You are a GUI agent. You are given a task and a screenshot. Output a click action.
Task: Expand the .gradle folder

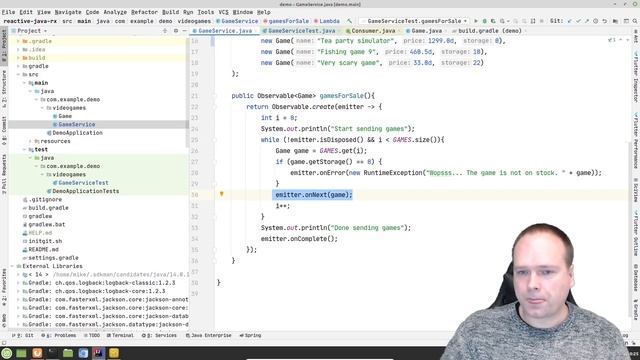pyautogui.click(x=18, y=41)
